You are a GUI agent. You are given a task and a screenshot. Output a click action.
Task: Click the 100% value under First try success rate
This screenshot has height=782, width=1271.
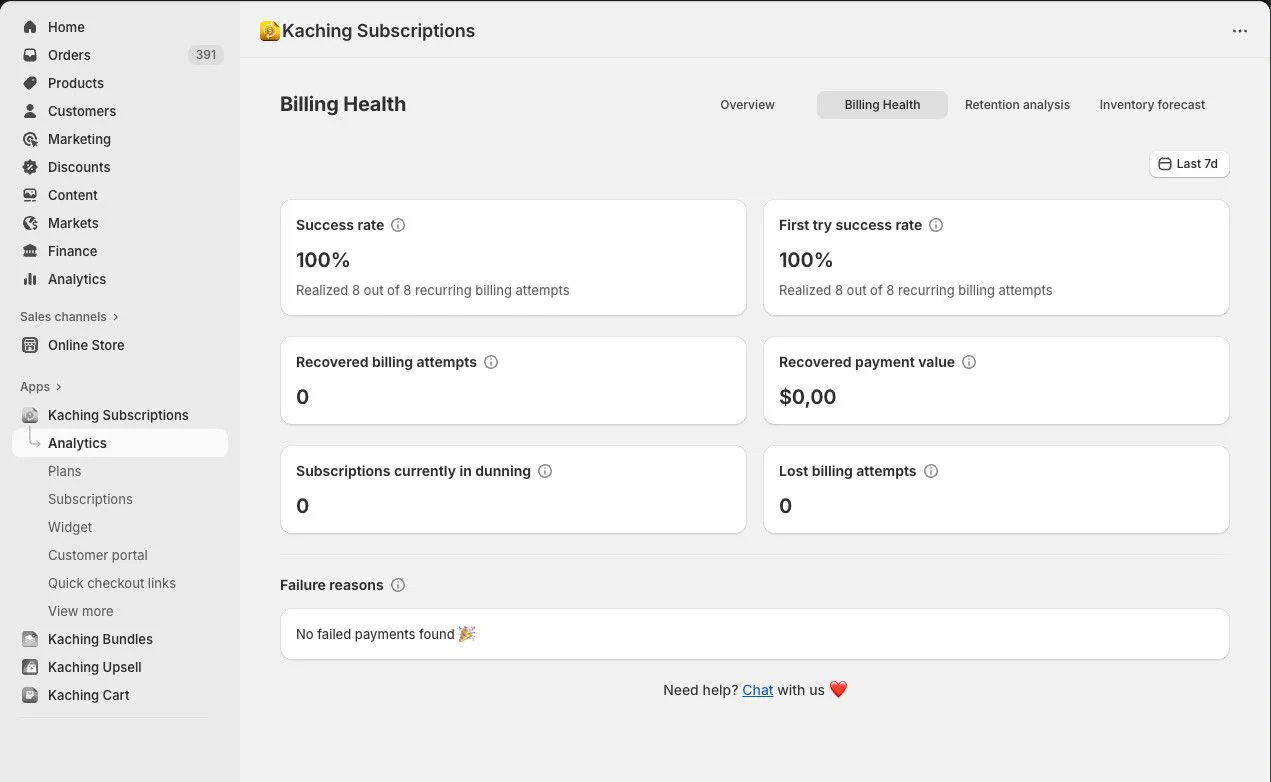pos(806,260)
